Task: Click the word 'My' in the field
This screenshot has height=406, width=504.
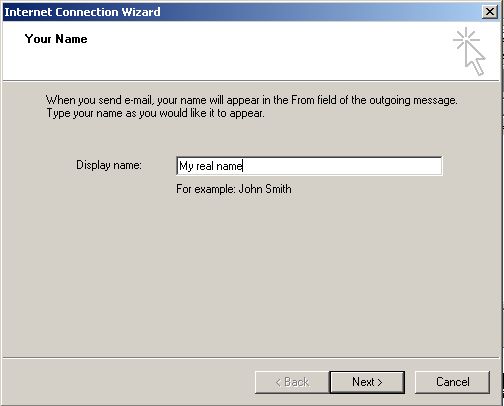Action: [186, 166]
